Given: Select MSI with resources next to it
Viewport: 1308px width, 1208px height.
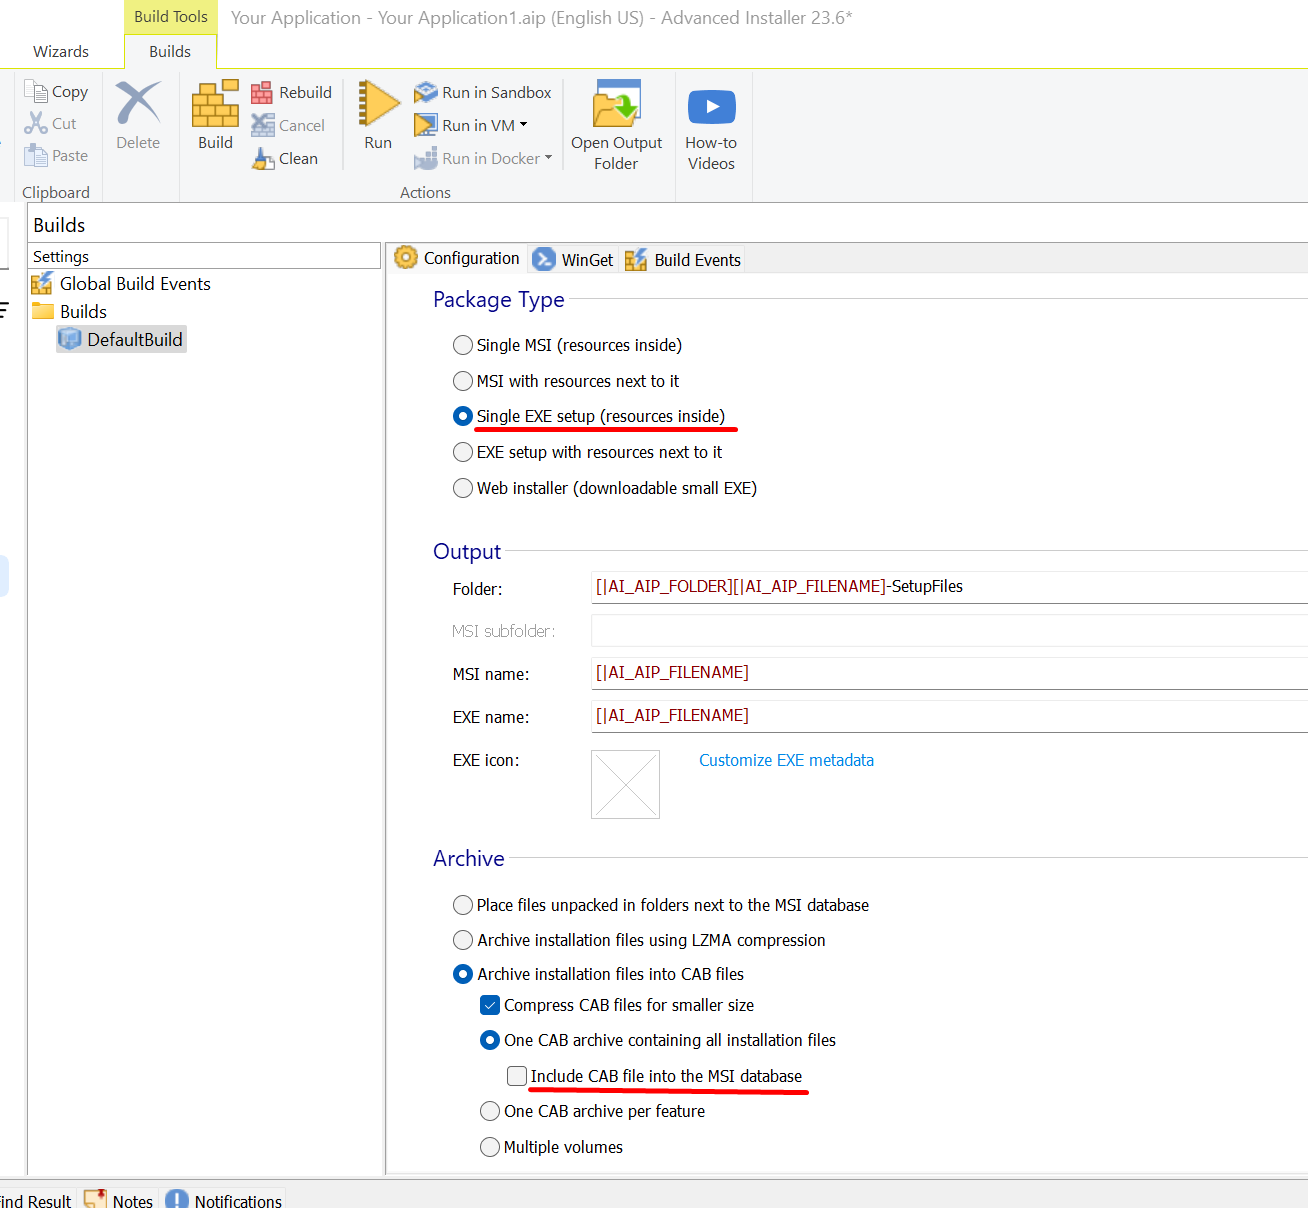Looking at the screenshot, I should click(x=463, y=381).
